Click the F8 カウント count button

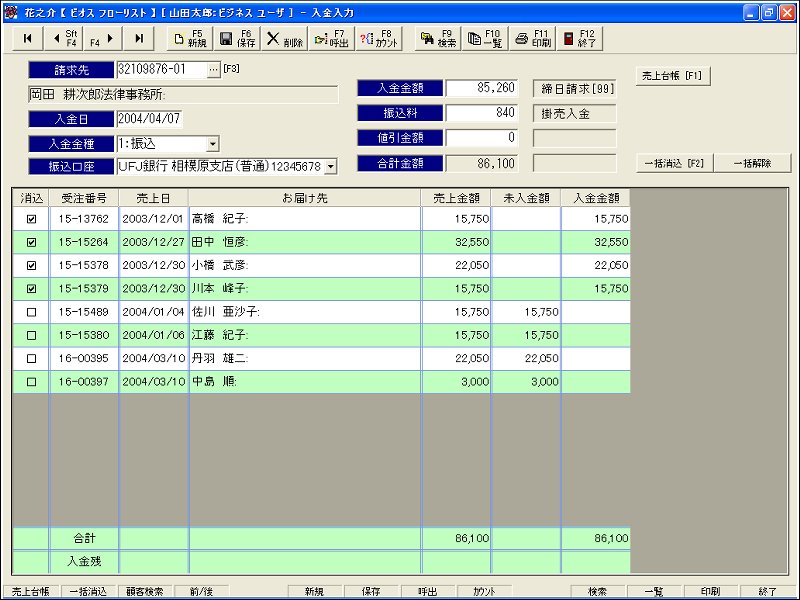click(379, 39)
